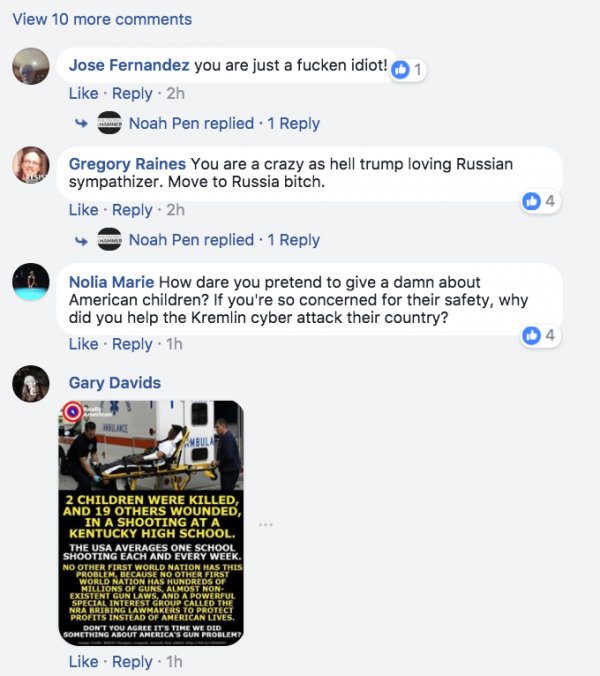Open the three-dot options beside Gary Davids' image
The image size is (600, 676).
tap(266, 525)
